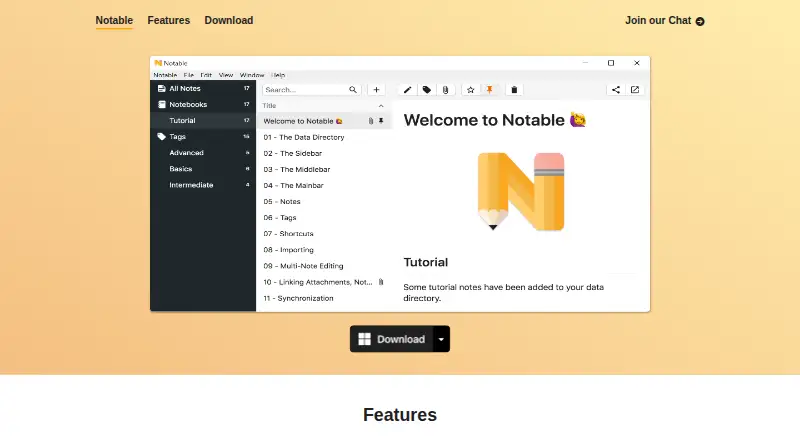Image resolution: width=800 pixels, height=440 pixels.
Task: Open note in new window icon
Action: point(635,90)
